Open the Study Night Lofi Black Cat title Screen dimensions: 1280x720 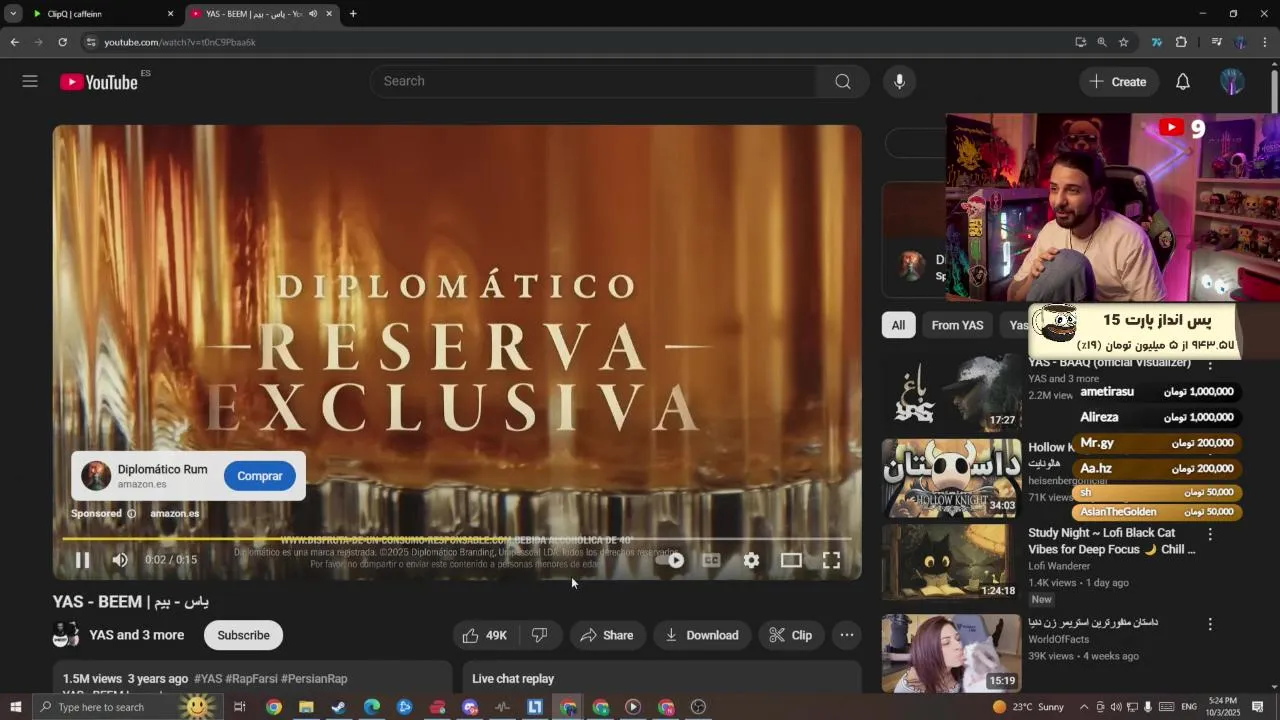[1112, 541]
